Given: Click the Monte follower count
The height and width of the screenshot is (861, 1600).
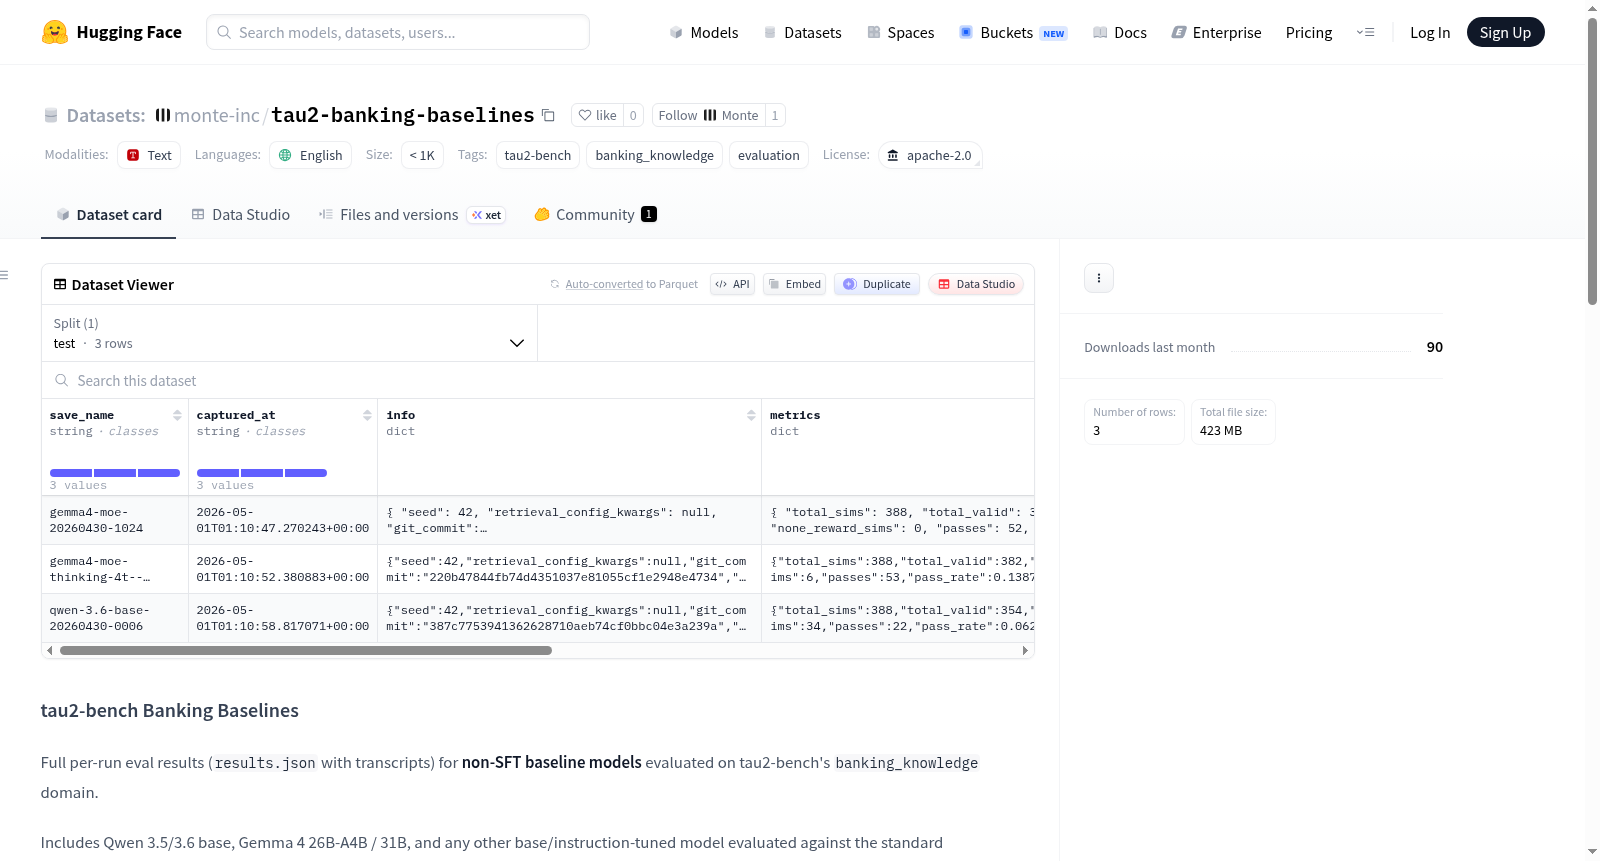Looking at the screenshot, I should click(x=775, y=115).
